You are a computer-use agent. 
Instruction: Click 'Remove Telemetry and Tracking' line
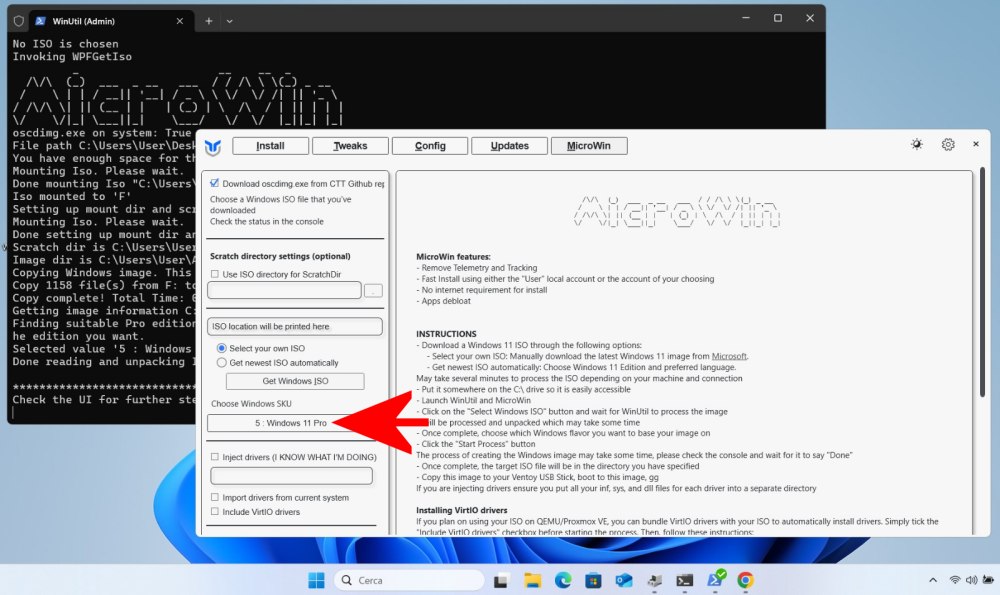[479, 268]
